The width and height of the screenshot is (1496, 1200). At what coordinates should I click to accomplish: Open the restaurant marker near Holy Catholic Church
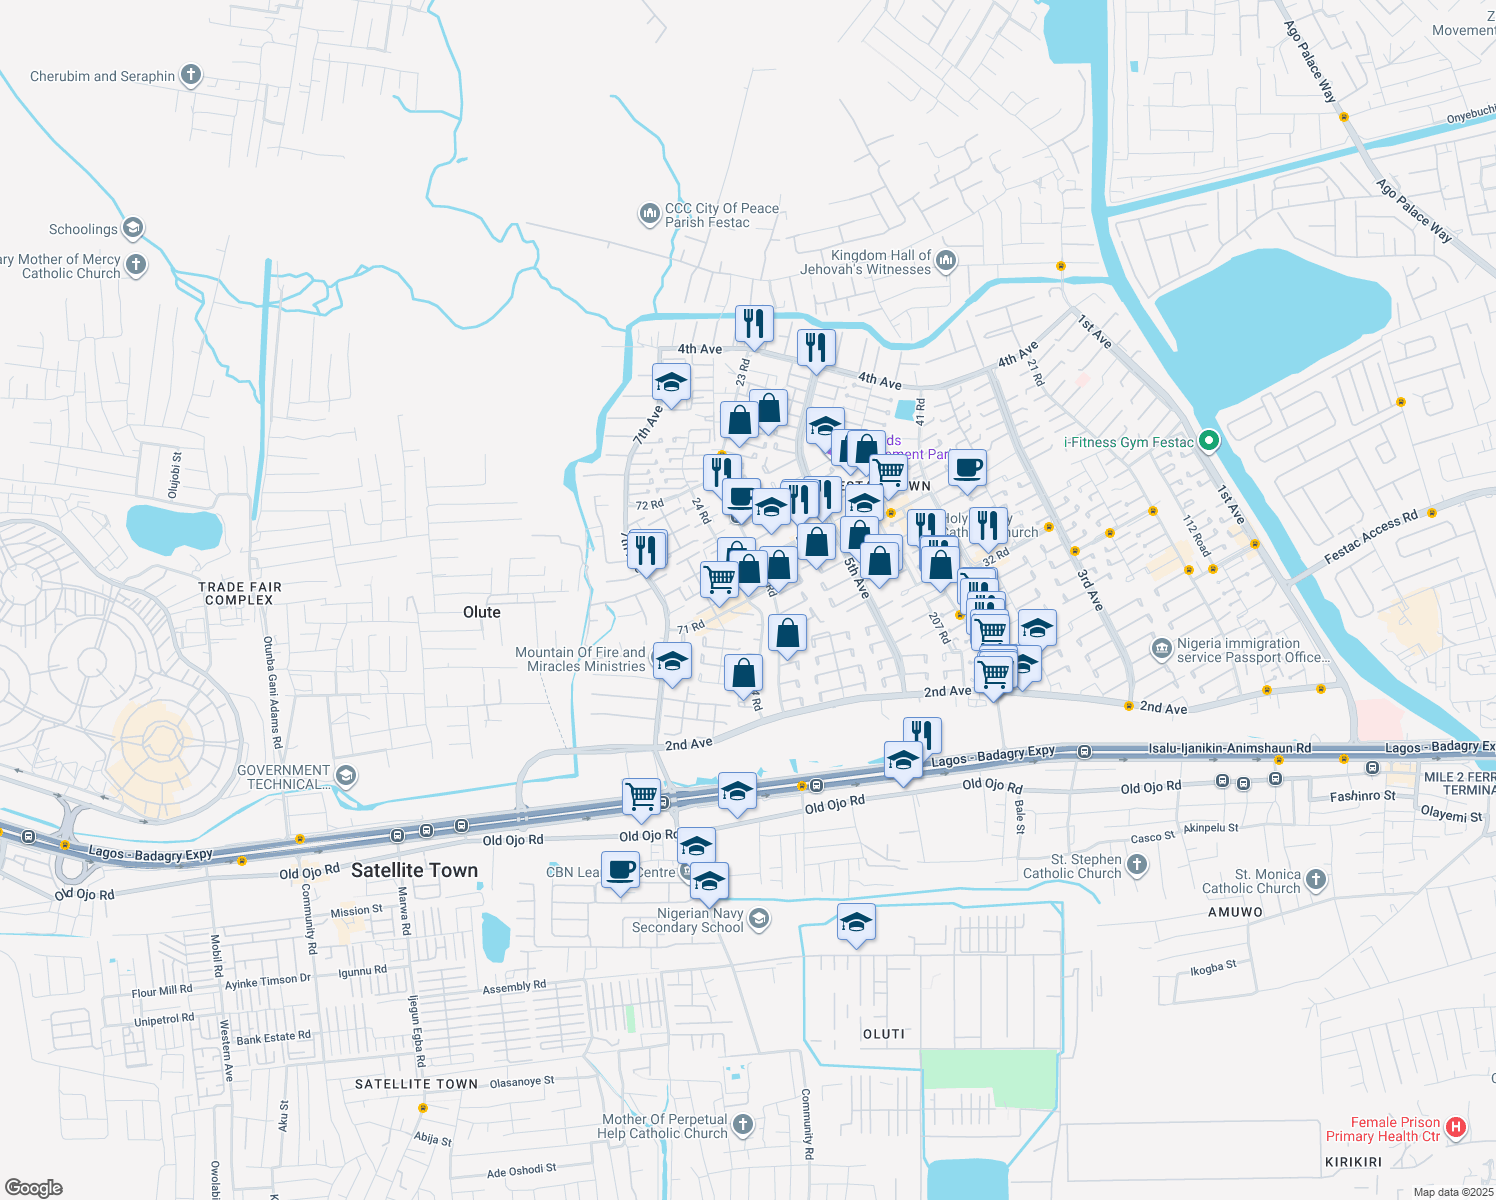925,521
